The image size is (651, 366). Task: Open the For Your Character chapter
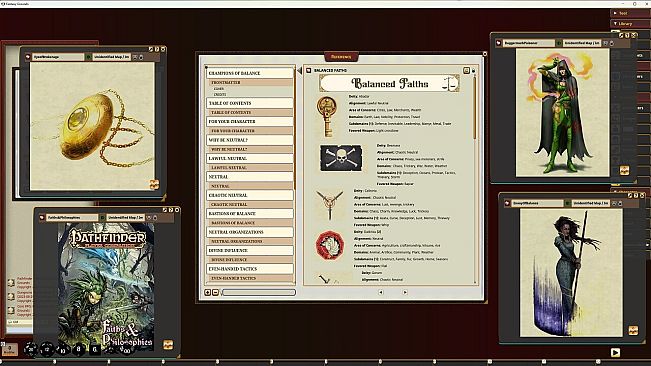[x=250, y=122]
